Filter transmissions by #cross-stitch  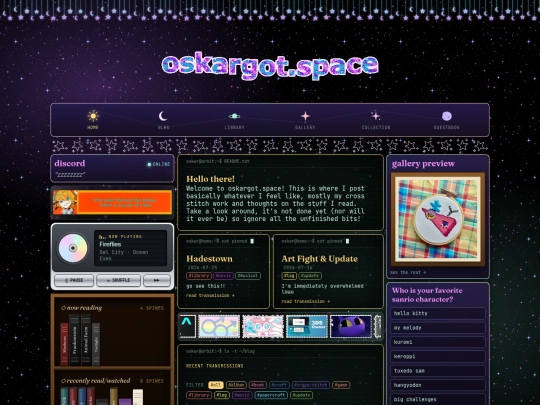click(311, 385)
